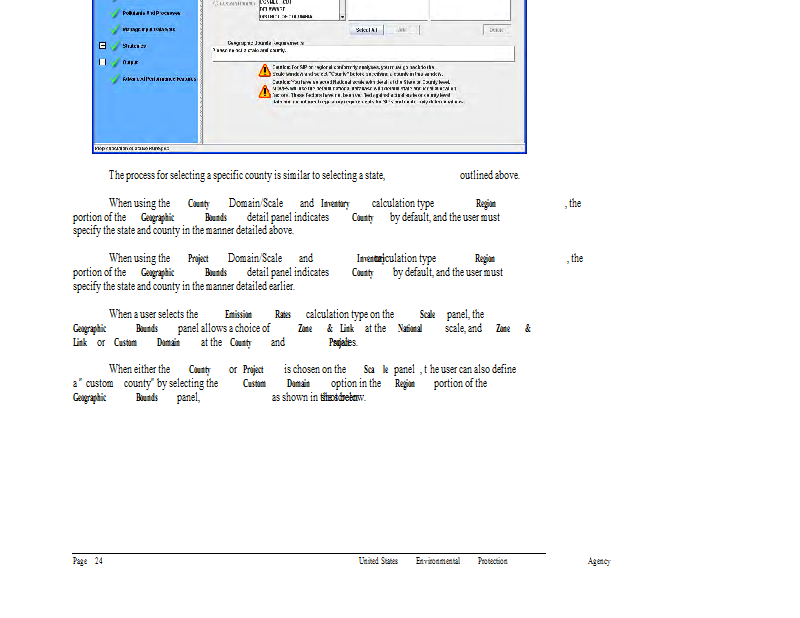Open Advanced Performance Features panel
Screen dimensions: 800x618
coord(159,79)
